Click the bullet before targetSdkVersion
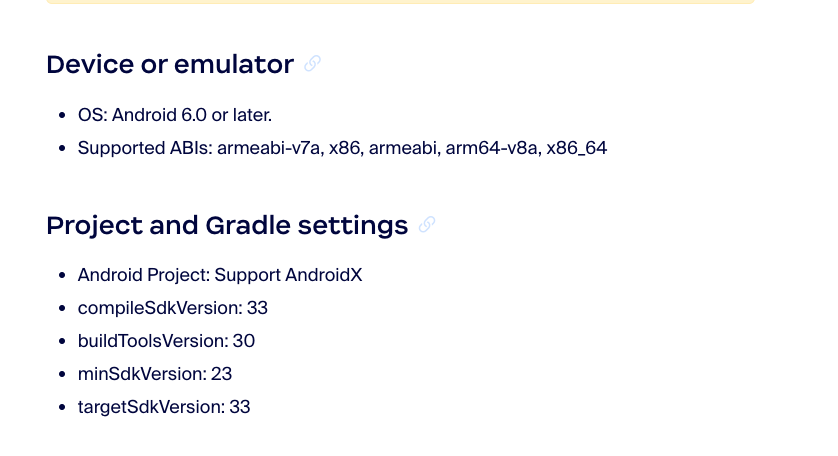838x456 pixels. tap(62, 407)
